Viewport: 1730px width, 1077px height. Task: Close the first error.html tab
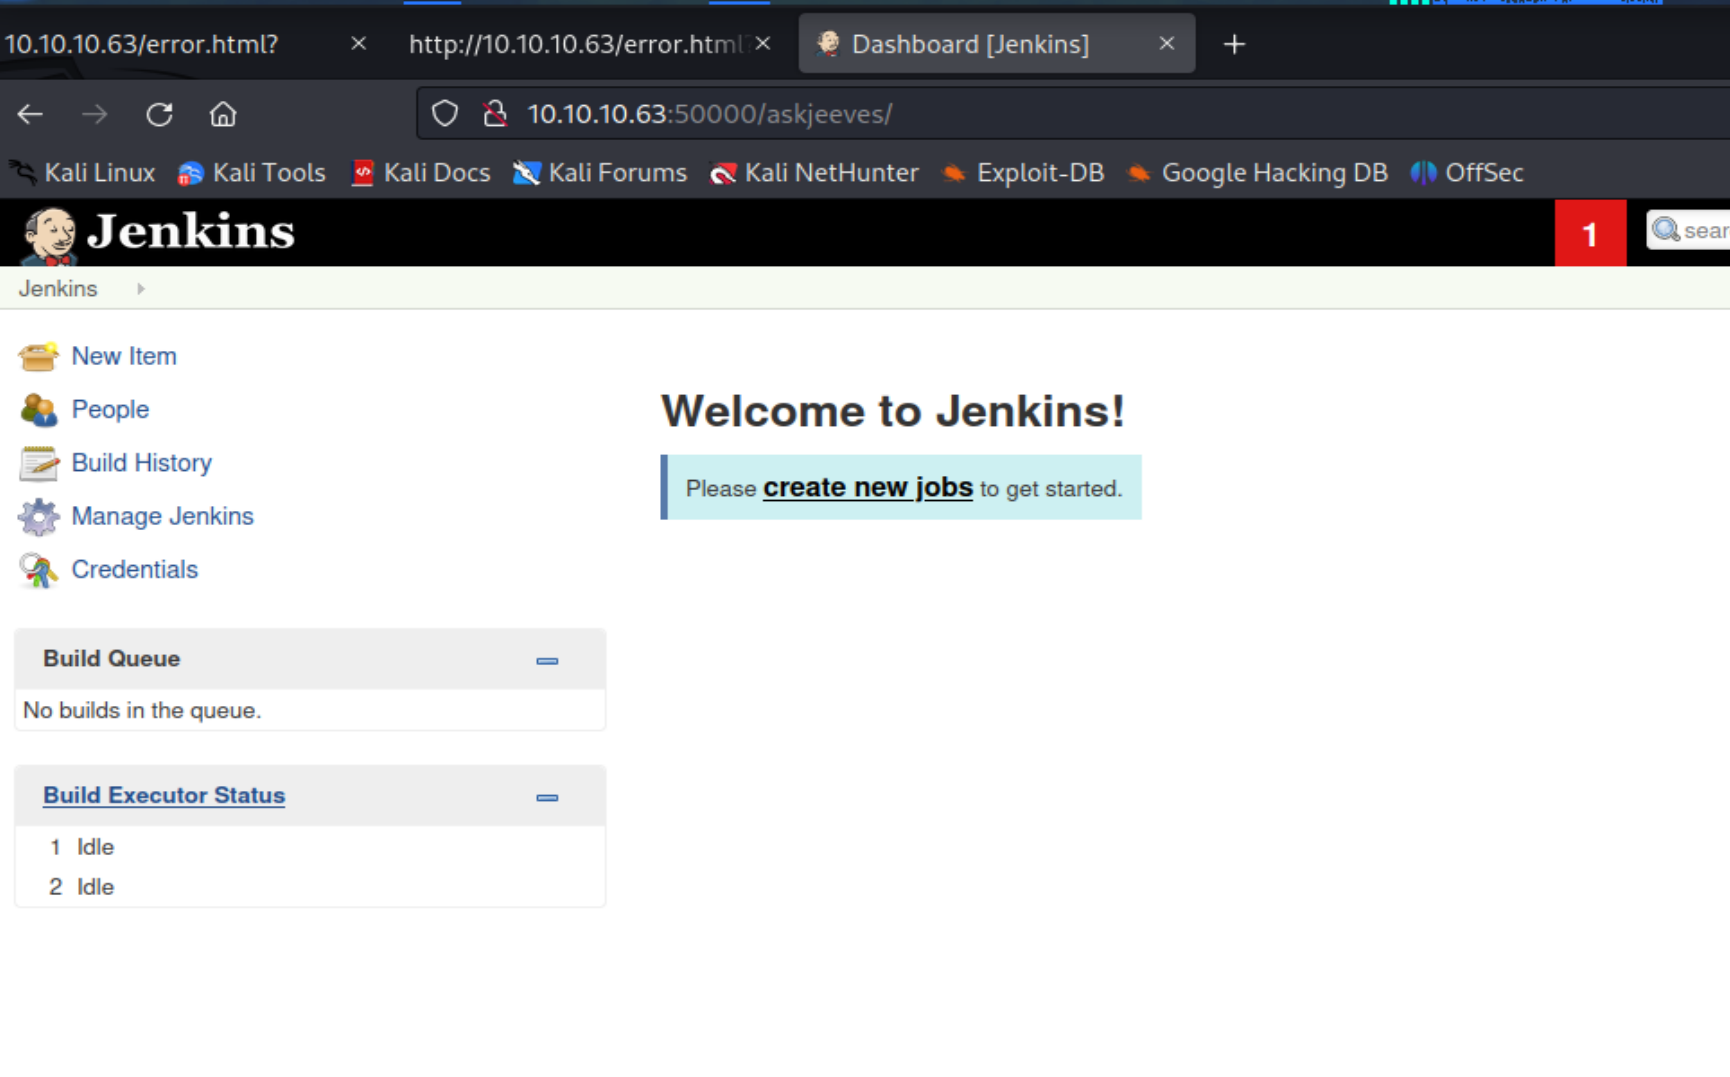(359, 43)
